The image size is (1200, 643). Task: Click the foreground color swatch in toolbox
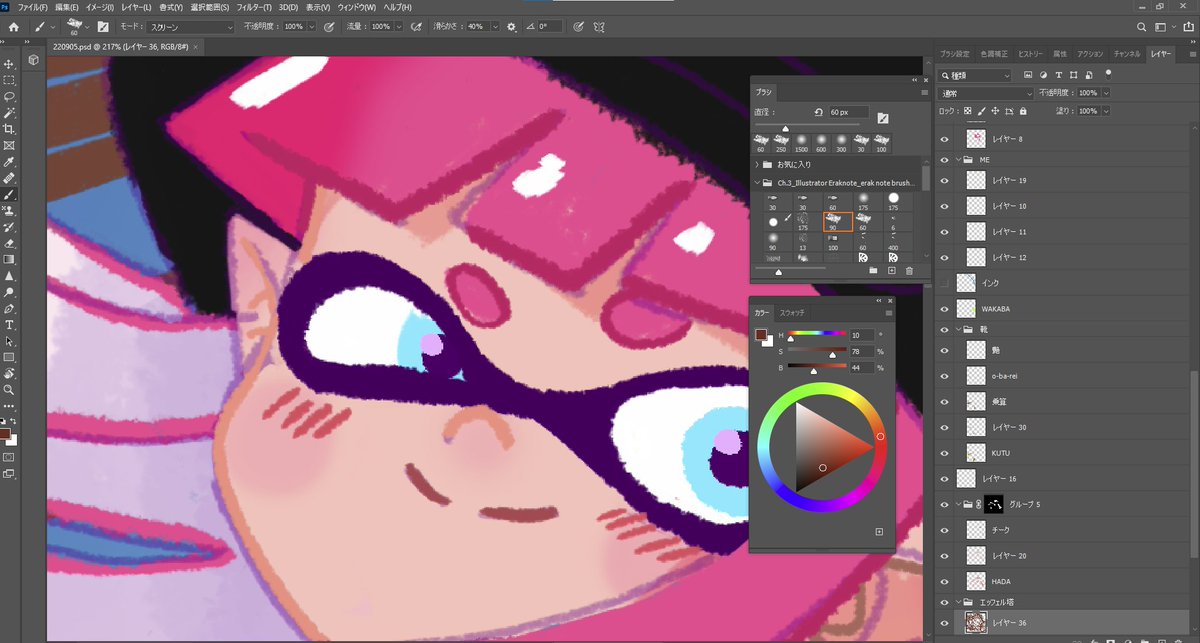pyautogui.click(x=6, y=432)
